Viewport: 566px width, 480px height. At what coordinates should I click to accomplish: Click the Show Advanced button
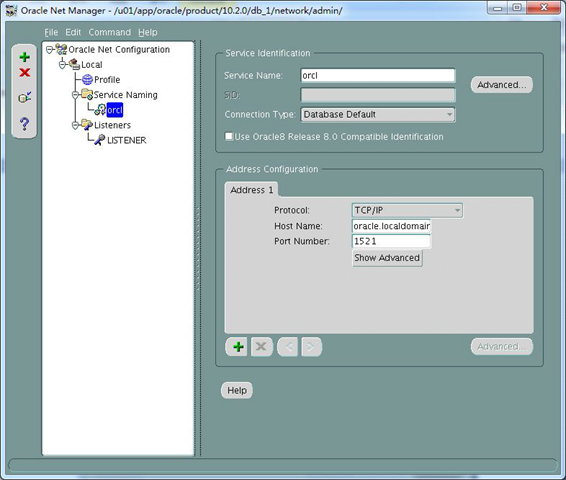point(387,258)
